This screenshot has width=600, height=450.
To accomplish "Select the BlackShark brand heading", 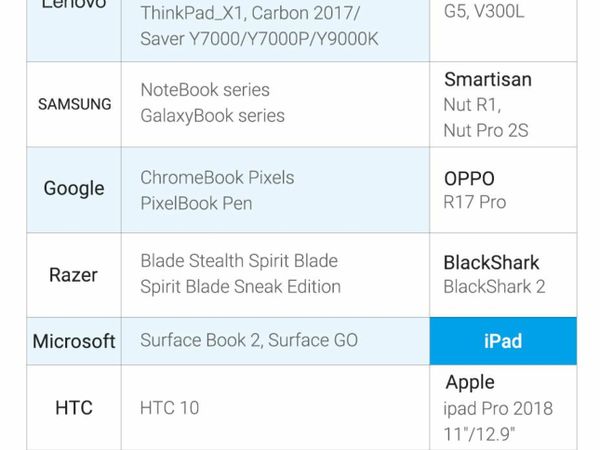I will 491,263.
